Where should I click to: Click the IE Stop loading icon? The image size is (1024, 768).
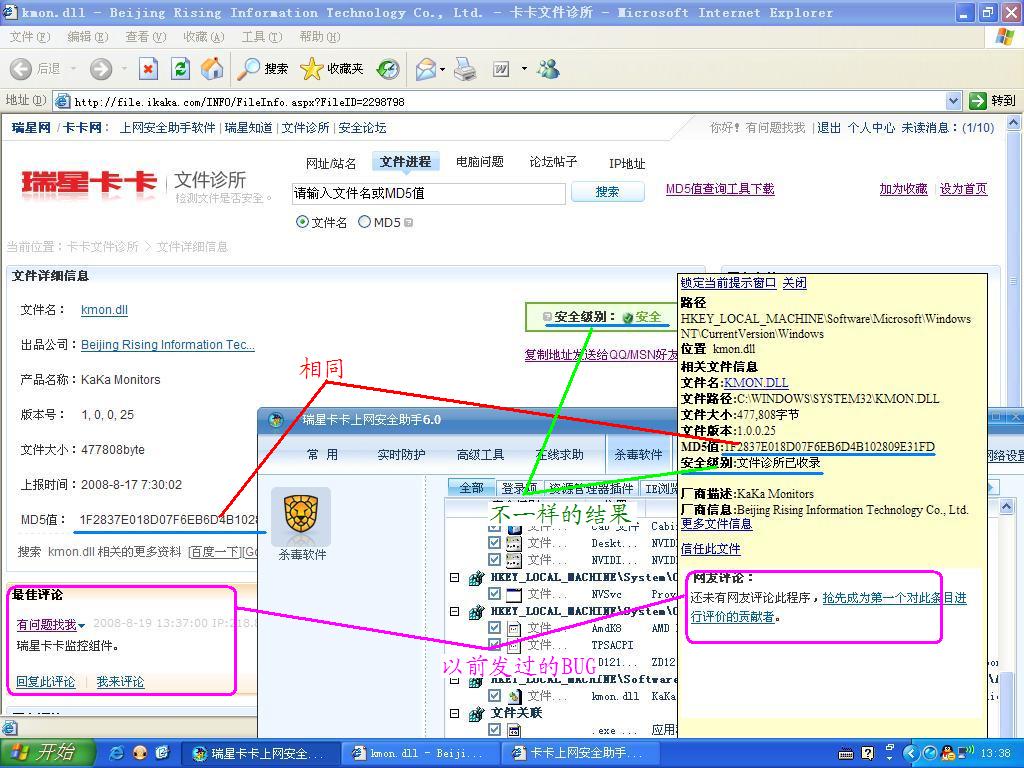click(x=148, y=69)
